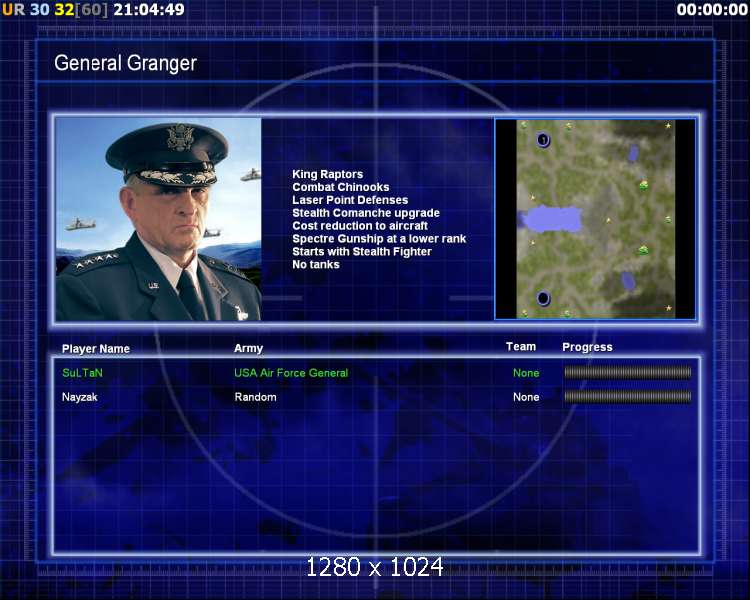Click 'Spectre Gunship at a lower rank'
Viewport: 750px width, 600px height.
379,239
